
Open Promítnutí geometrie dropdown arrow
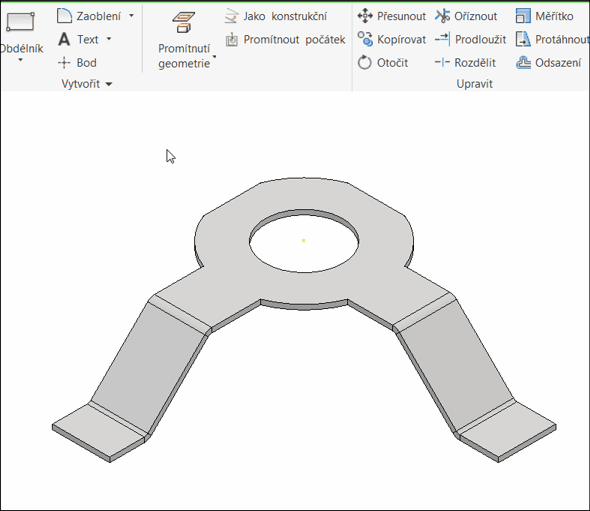214,57
